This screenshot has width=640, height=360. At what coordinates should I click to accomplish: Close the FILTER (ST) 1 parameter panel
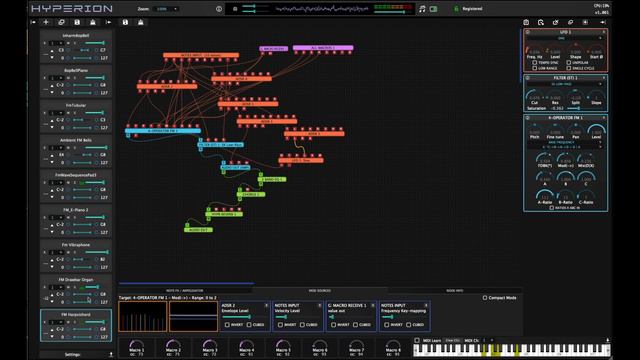(x=604, y=78)
